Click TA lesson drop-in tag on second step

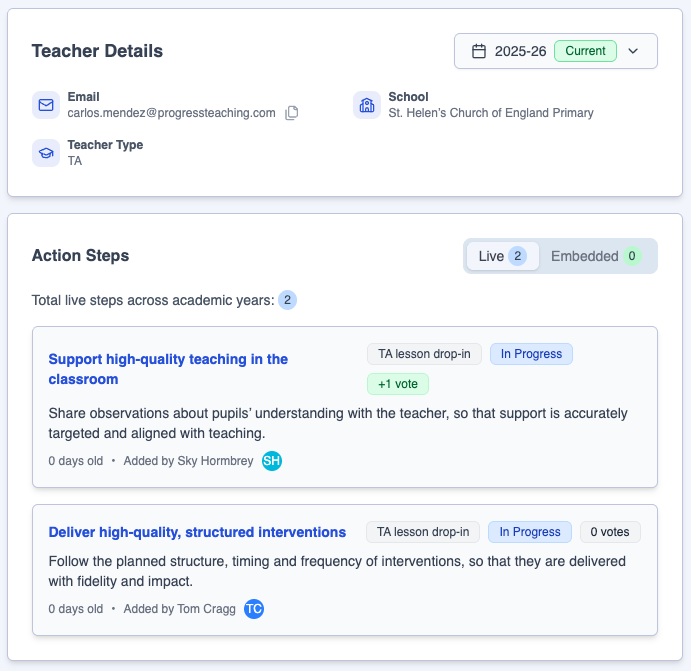(423, 532)
